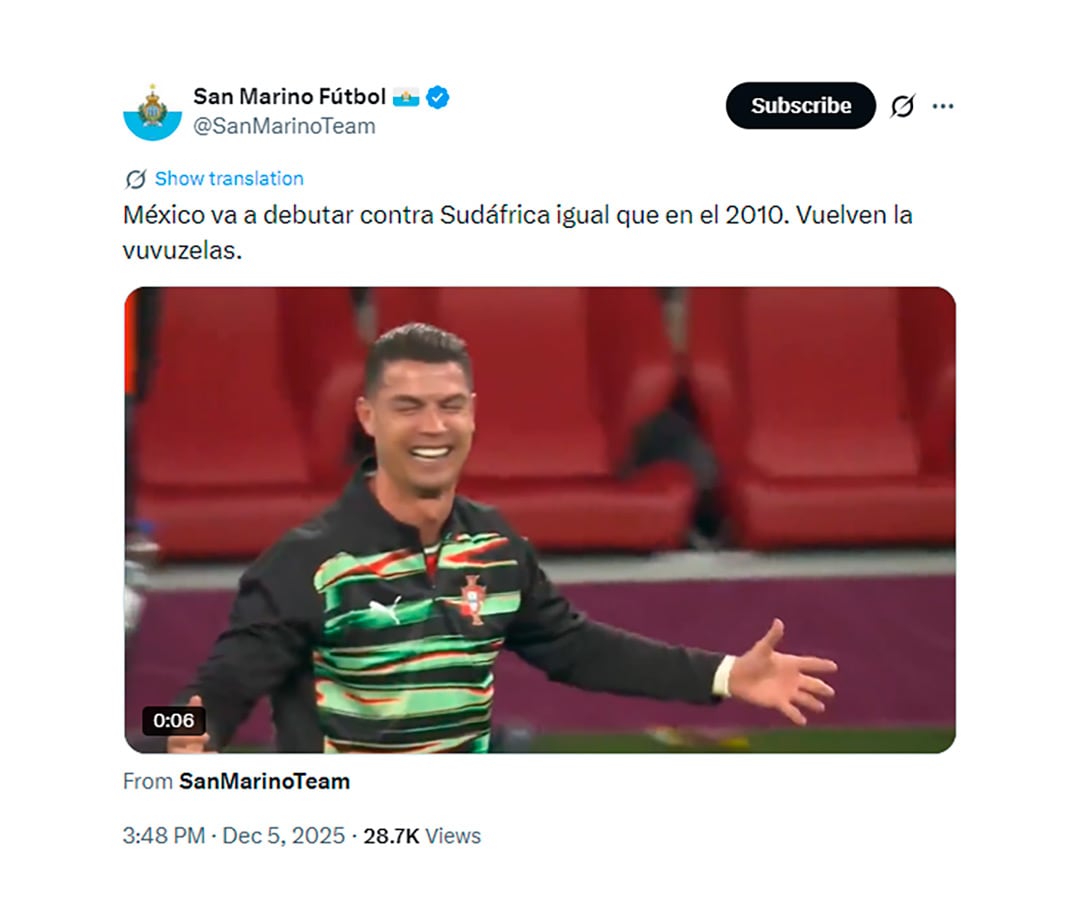1080x924 pixels.
Task: Click the word vuvuzelas in the post
Action: [180, 250]
